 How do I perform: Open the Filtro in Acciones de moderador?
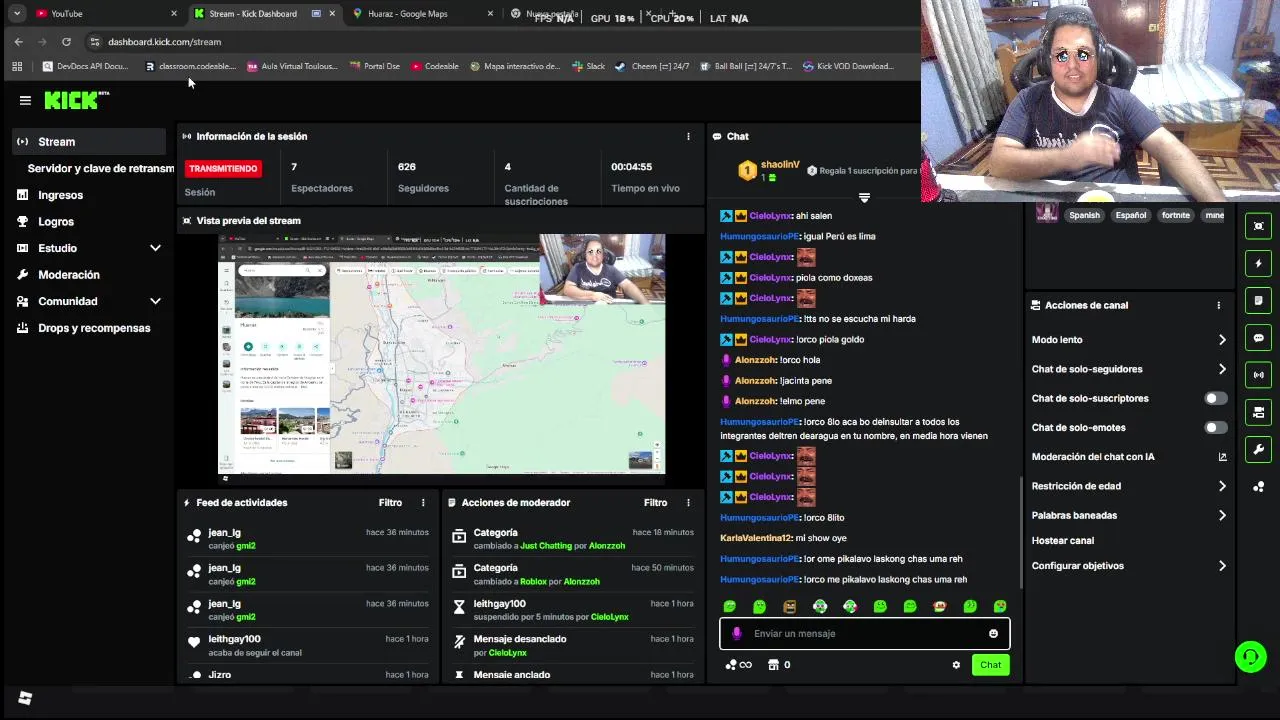(655, 503)
